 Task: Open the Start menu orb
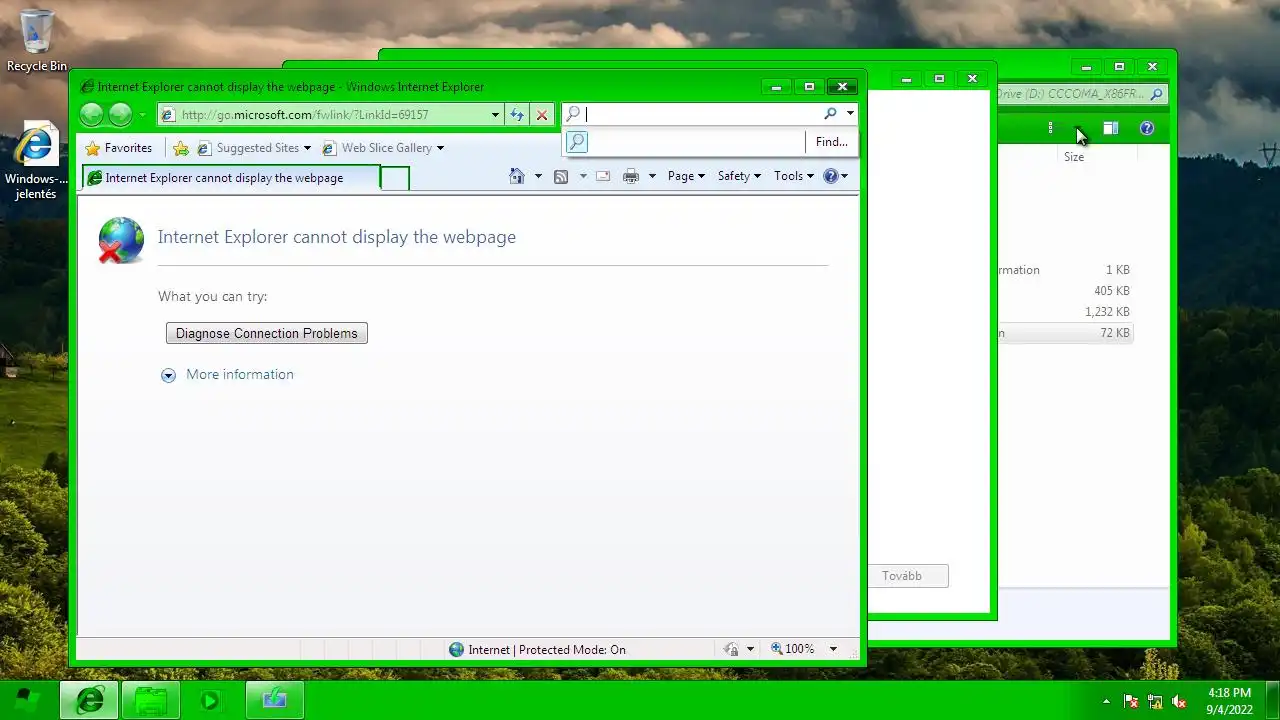click(x=27, y=700)
